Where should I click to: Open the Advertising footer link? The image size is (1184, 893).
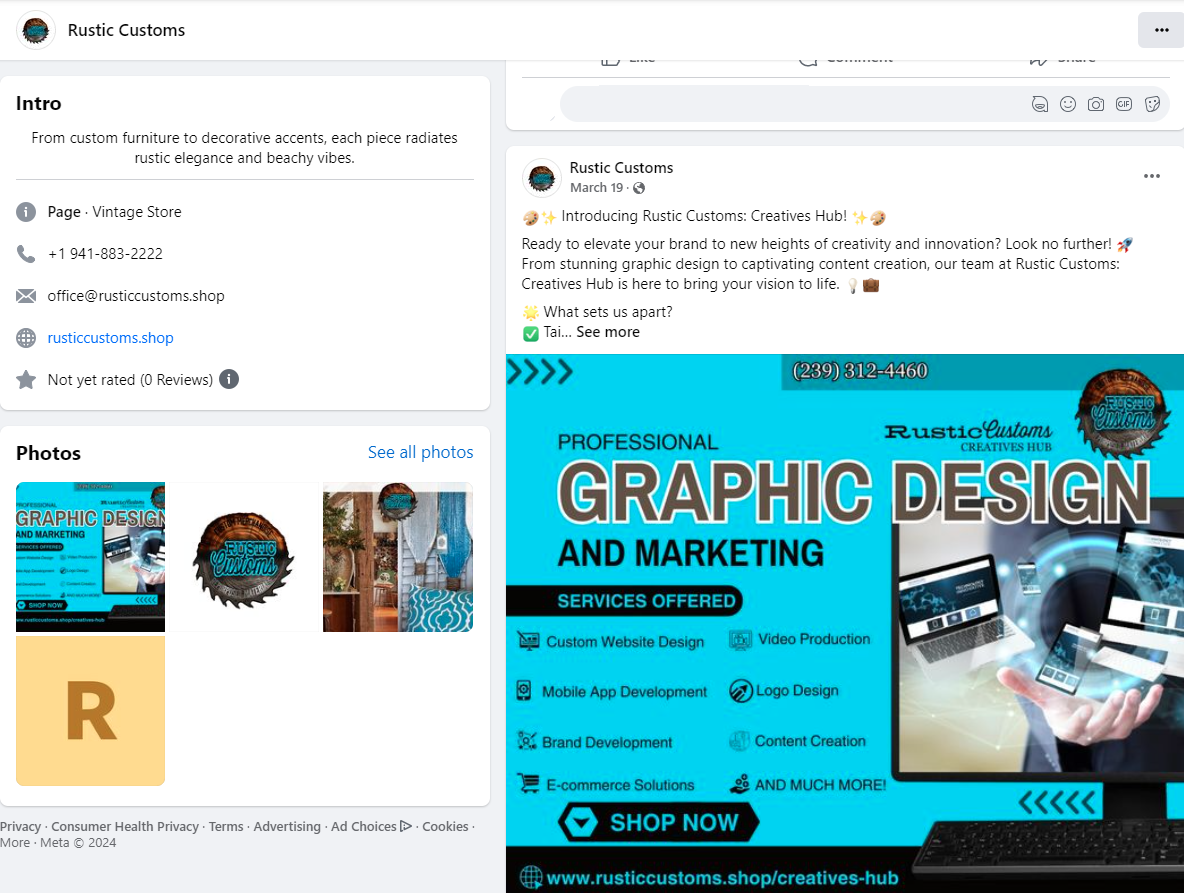[x=287, y=827]
